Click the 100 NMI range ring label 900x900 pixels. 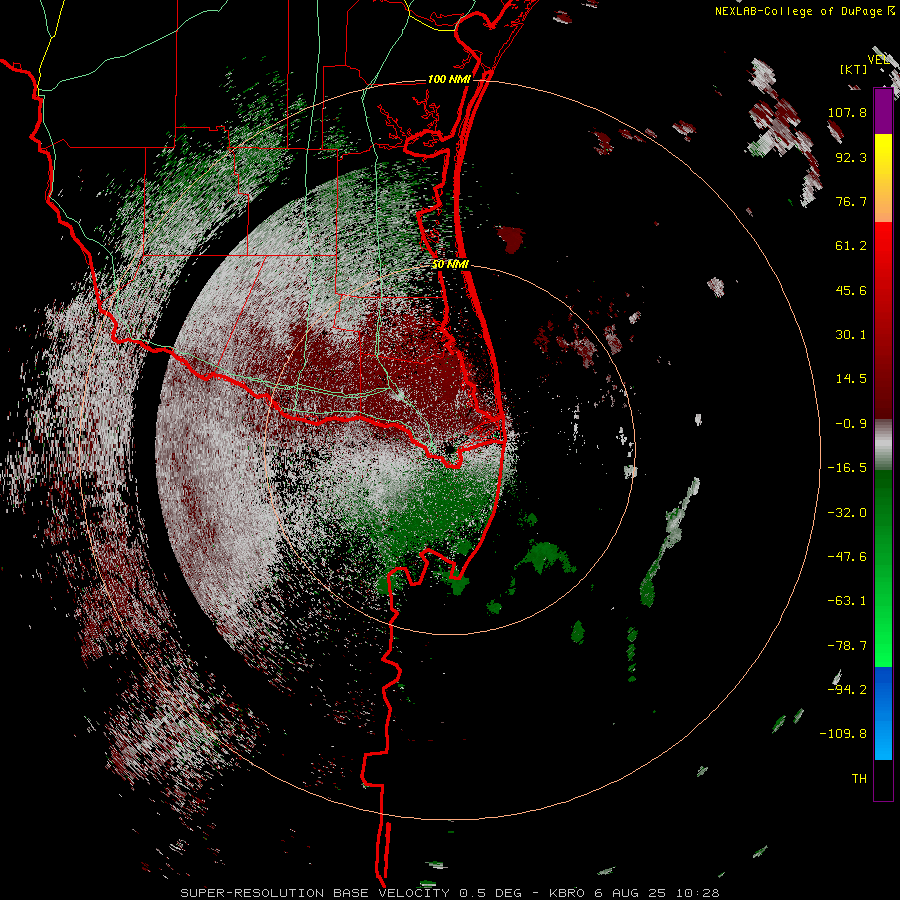(449, 79)
